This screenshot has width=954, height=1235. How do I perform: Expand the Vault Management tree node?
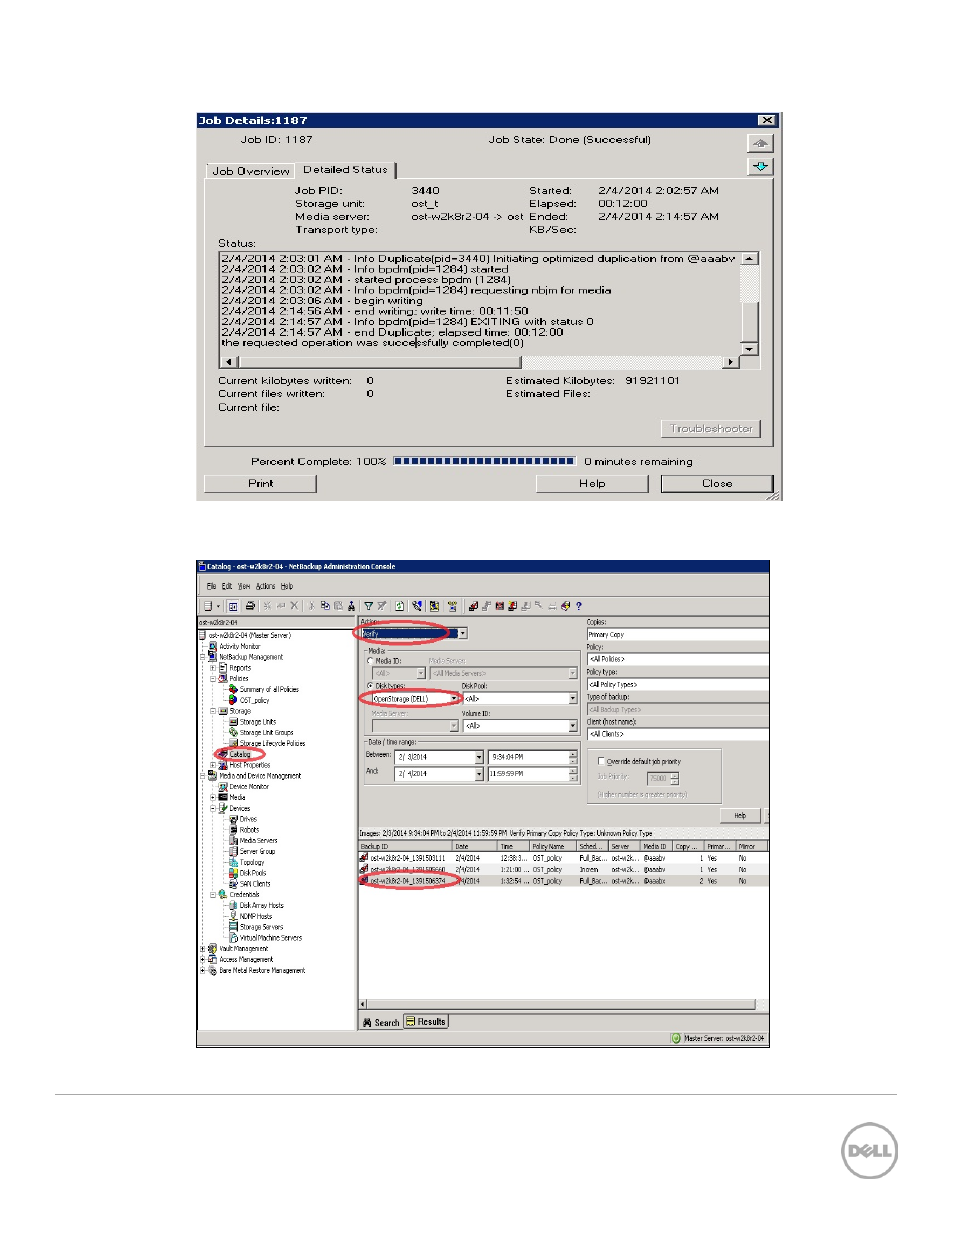coord(202,948)
